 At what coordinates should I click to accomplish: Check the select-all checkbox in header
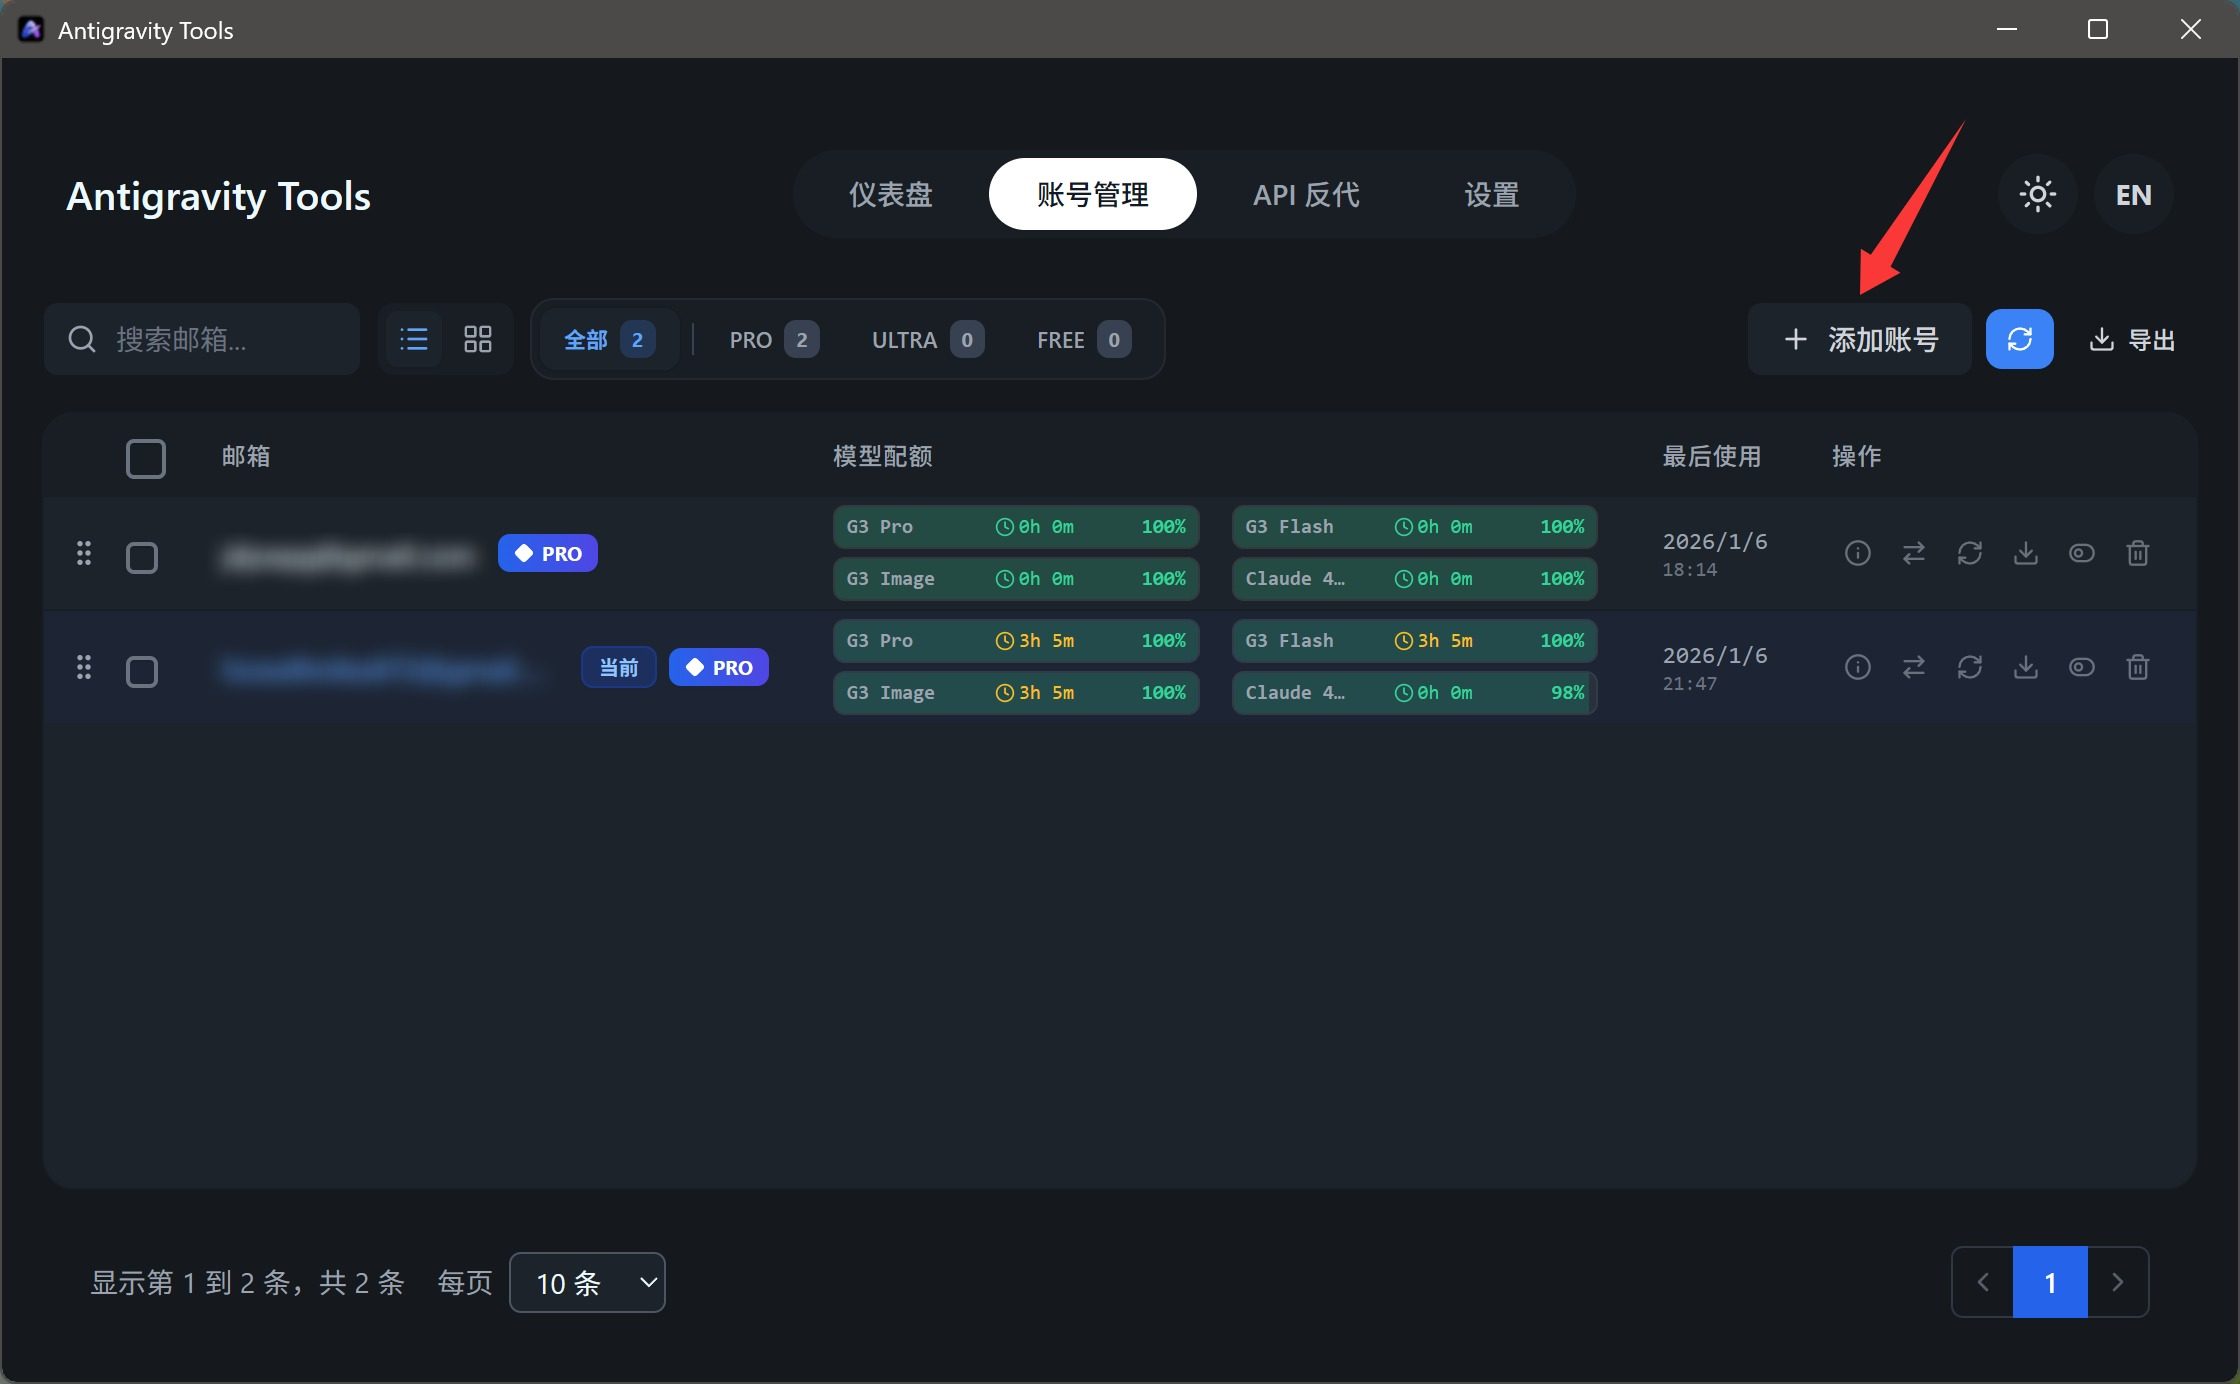(146, 459)
